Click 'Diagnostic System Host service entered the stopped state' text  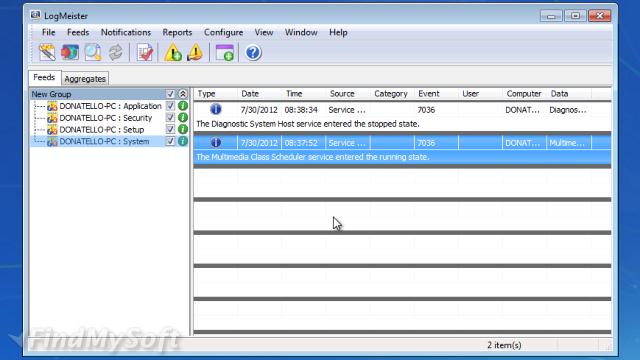pos(315,124)
